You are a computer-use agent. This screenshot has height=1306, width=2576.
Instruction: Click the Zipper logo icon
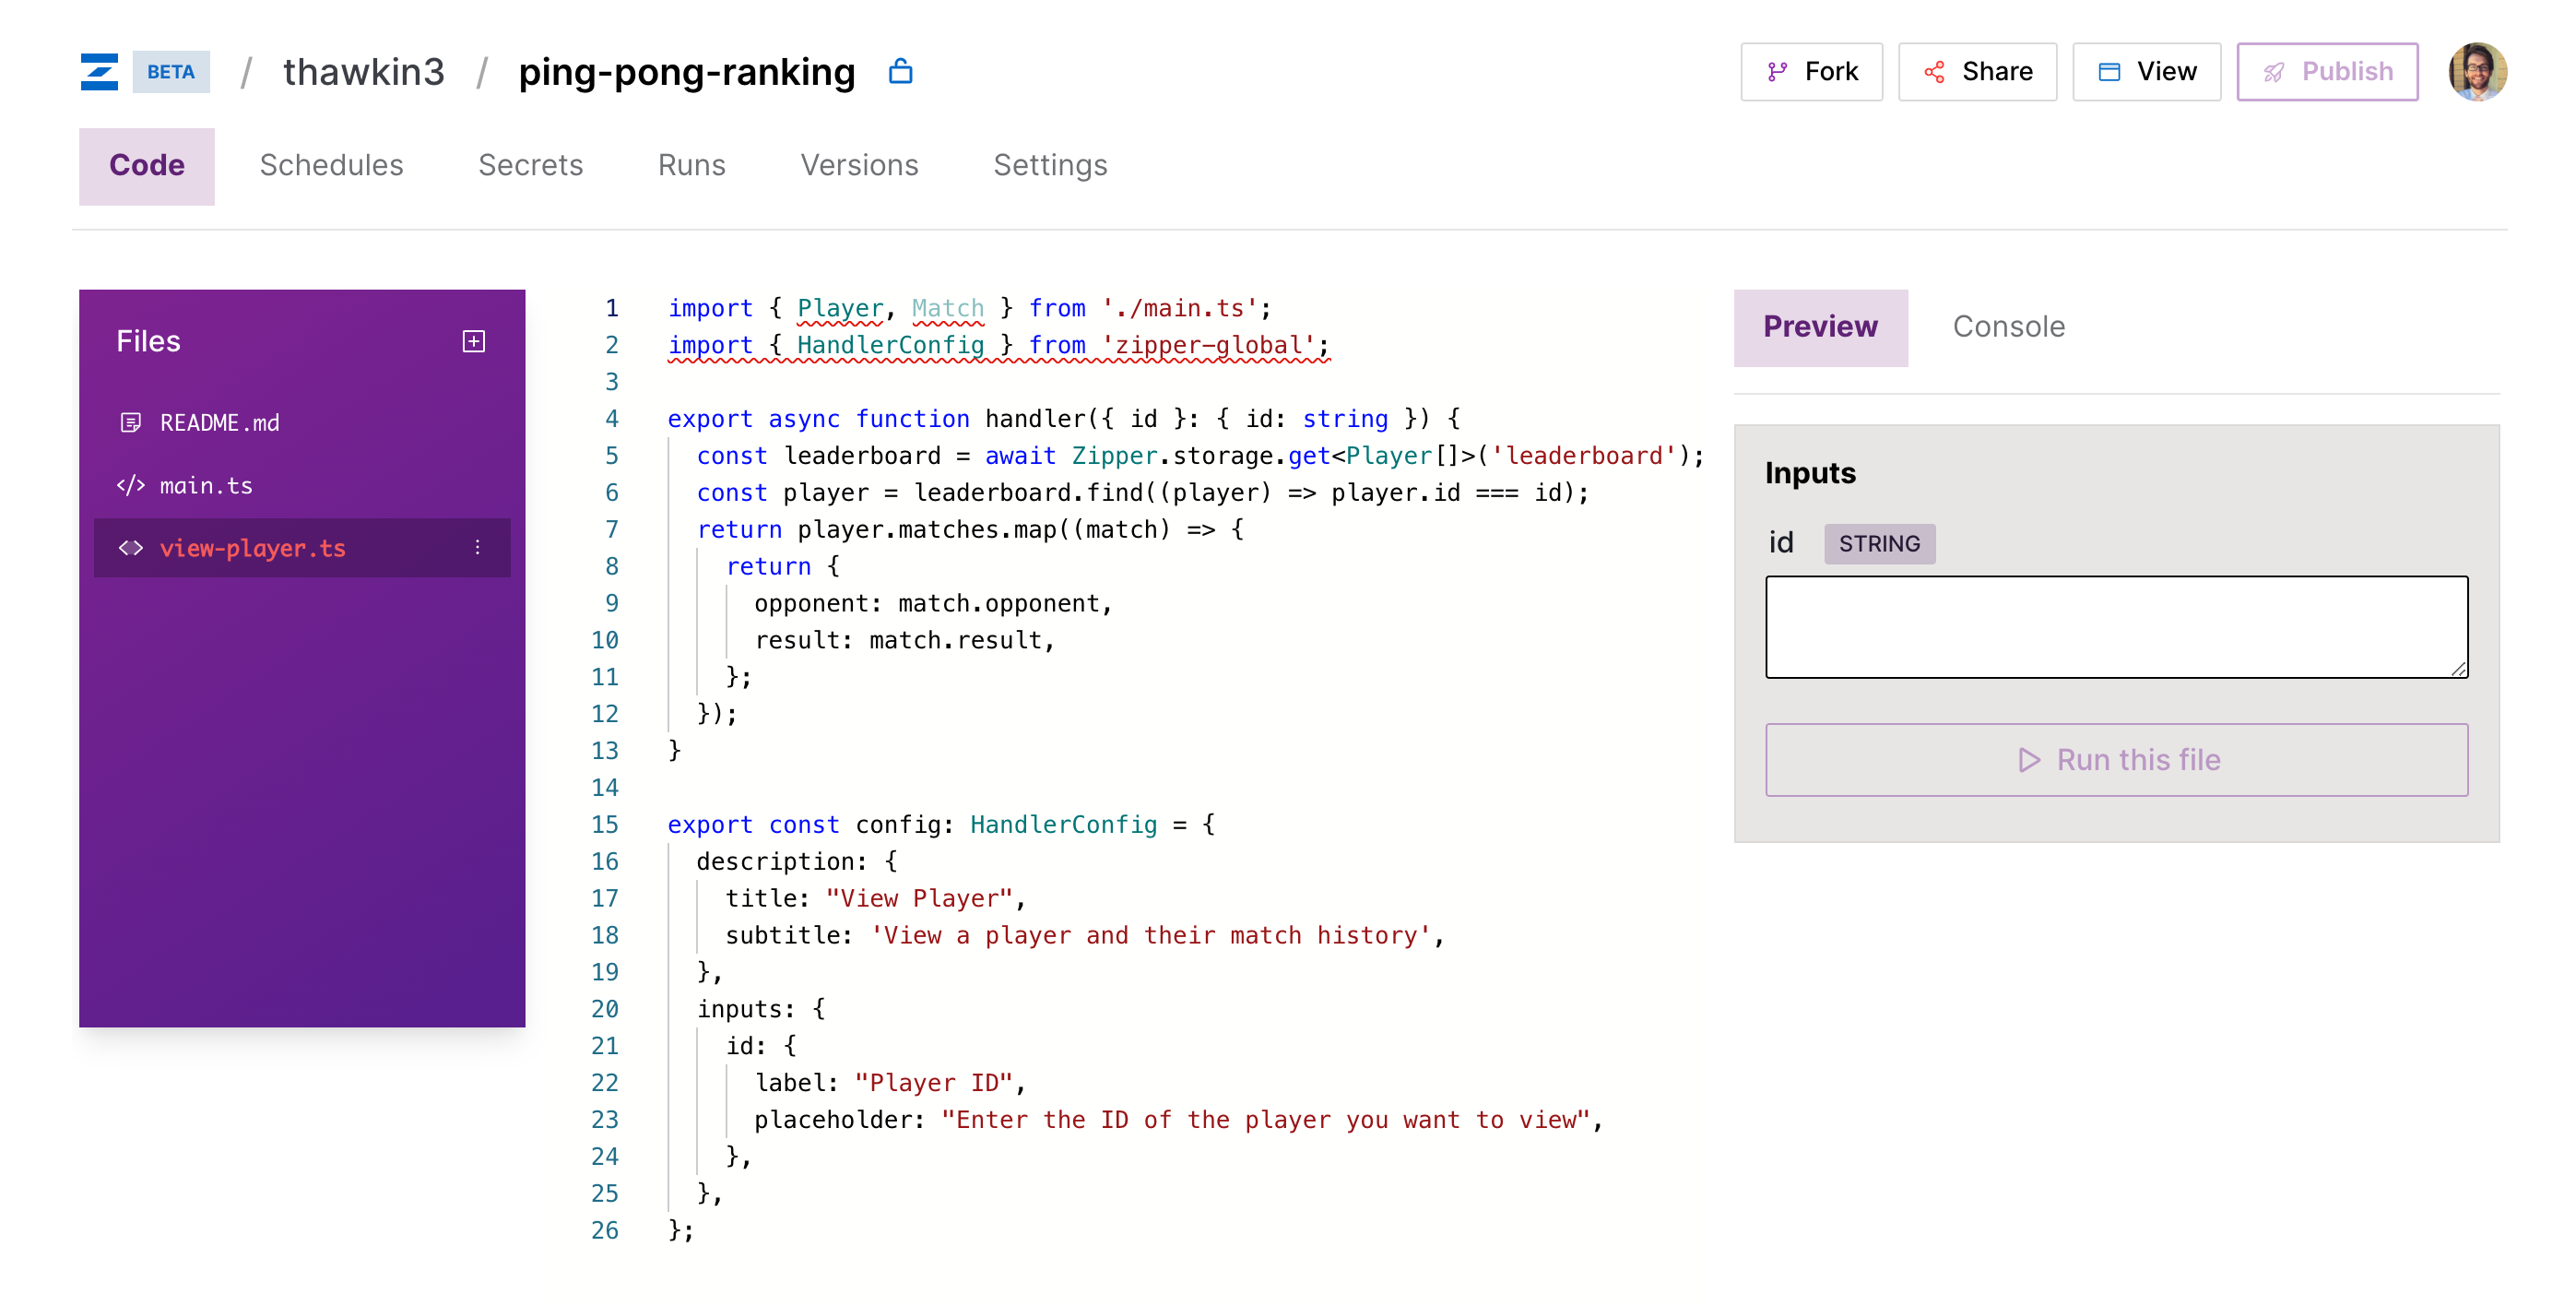[99, 72]
